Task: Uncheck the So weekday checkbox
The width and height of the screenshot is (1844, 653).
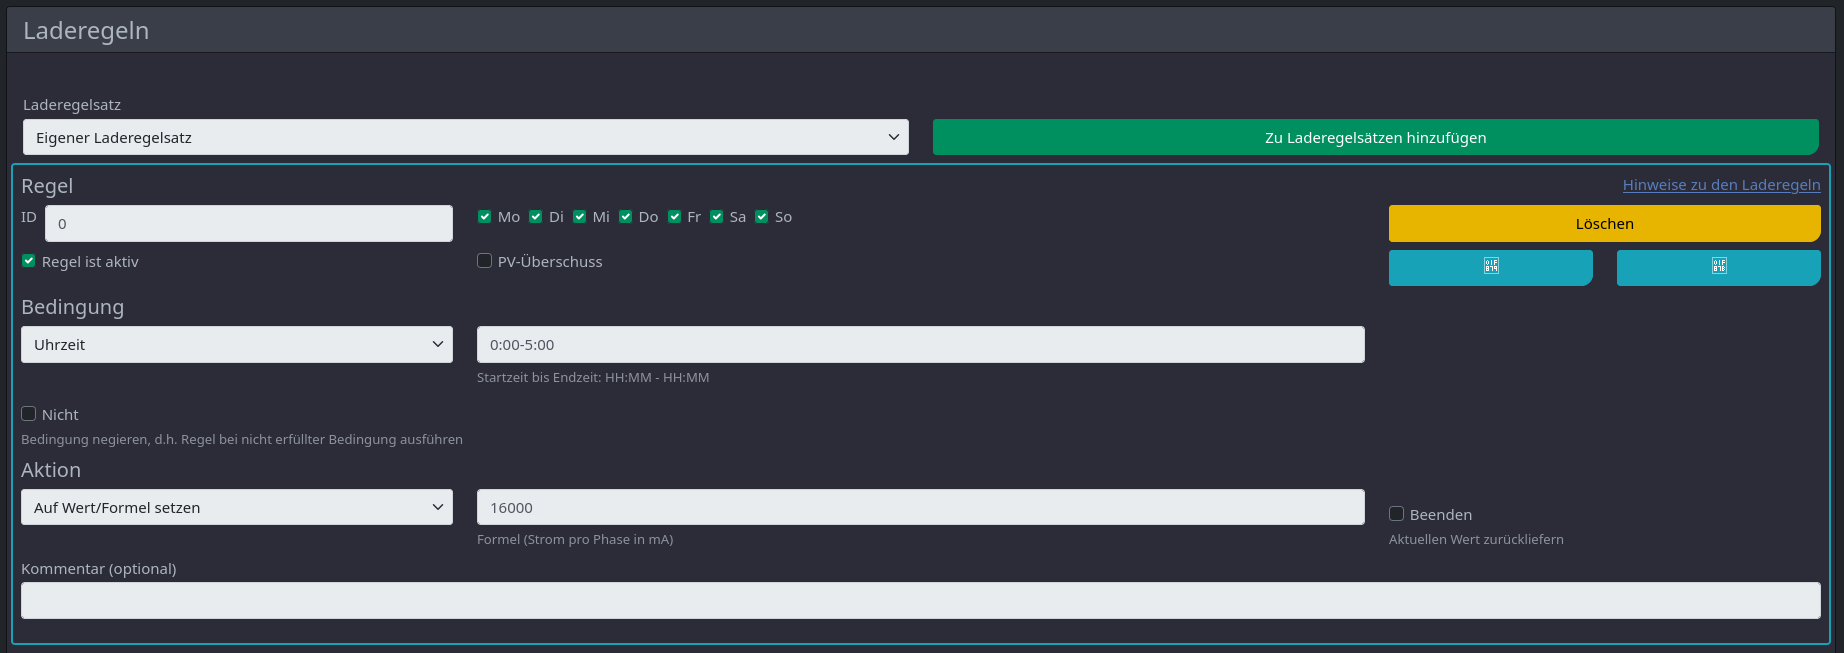Action: point(762,217)
